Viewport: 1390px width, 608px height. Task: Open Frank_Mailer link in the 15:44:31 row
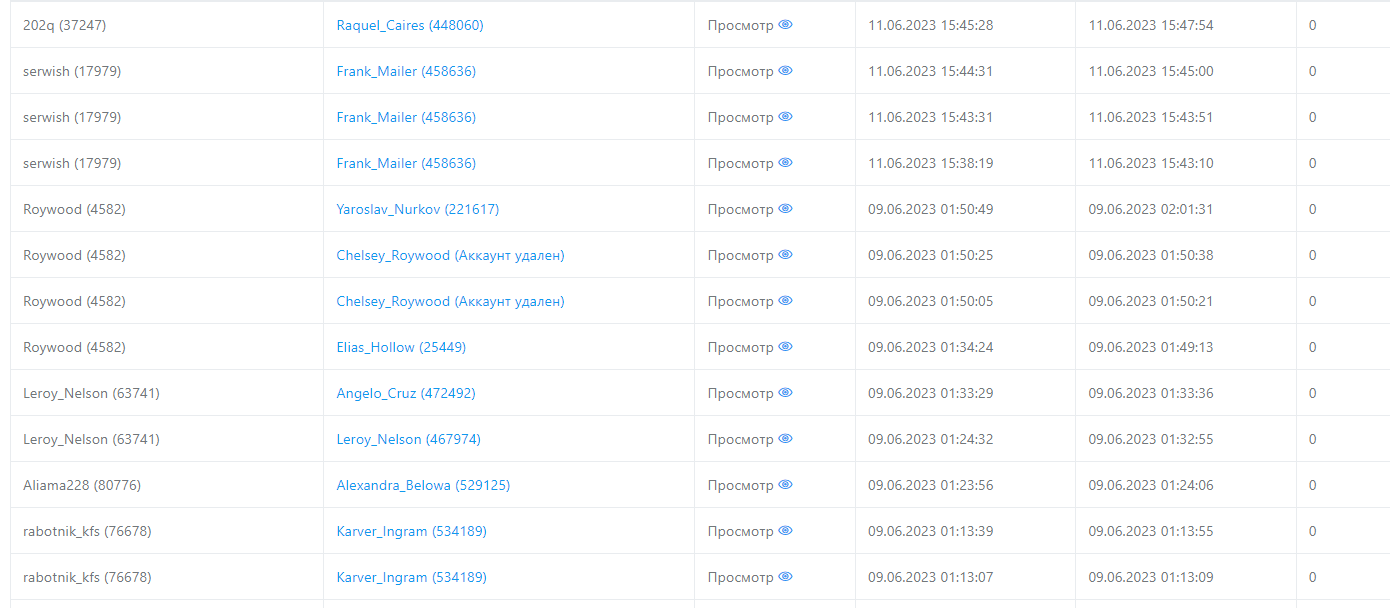(406, 71)
